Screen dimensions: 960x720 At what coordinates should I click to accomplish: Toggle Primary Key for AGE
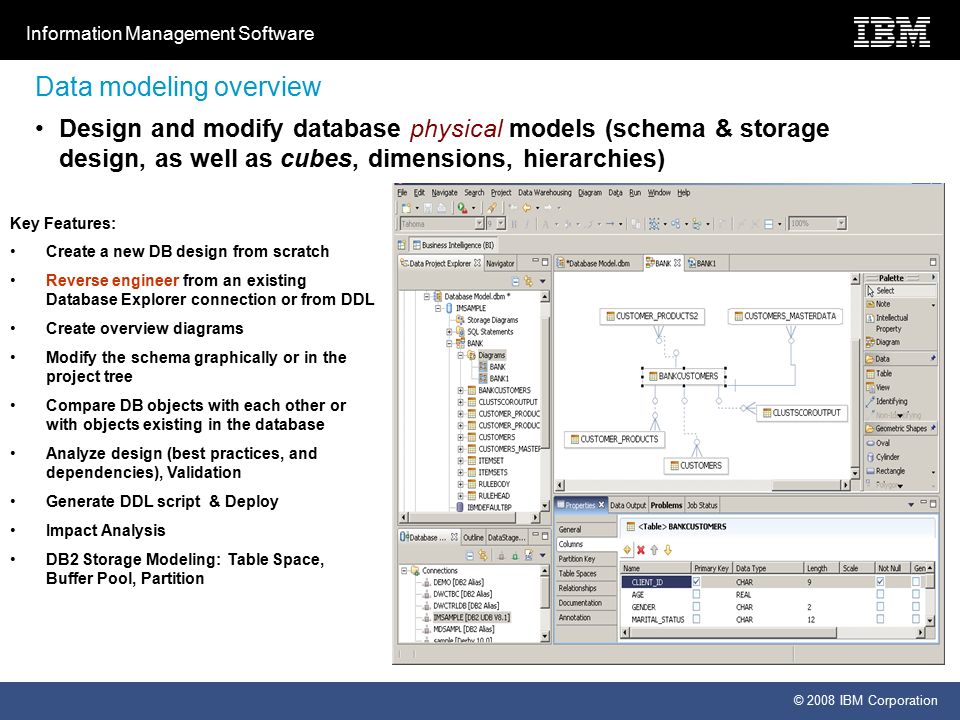click(x=696, y=594)
